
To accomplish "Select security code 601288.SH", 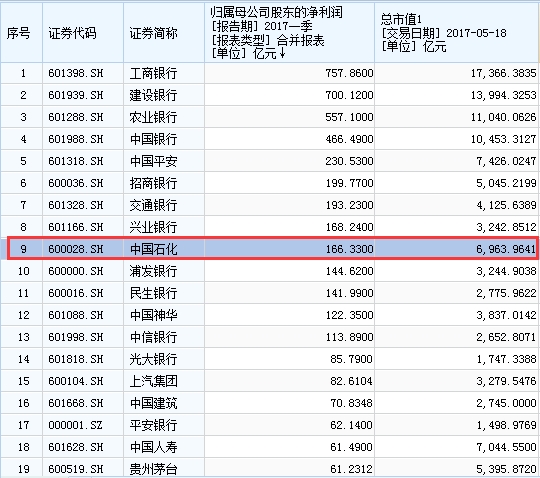I will click(76, 117).
